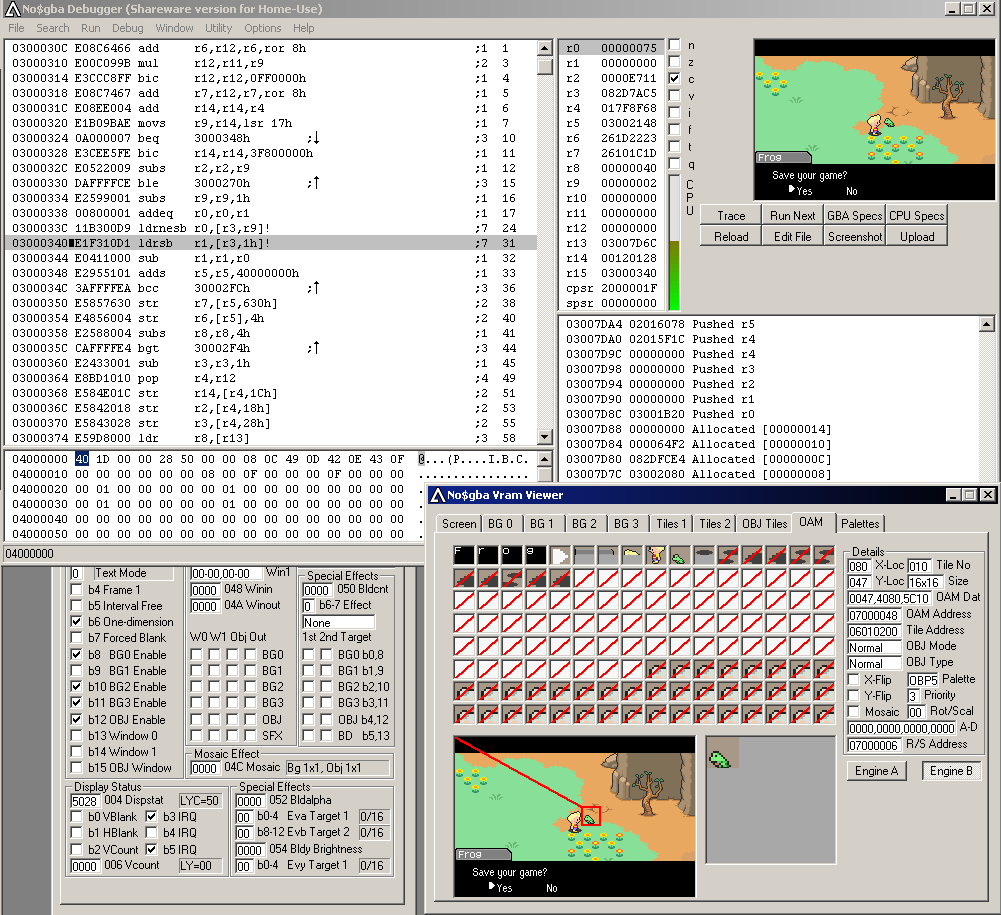Click the No$gba Debugger title bar logo

click(x=11, y=9)
